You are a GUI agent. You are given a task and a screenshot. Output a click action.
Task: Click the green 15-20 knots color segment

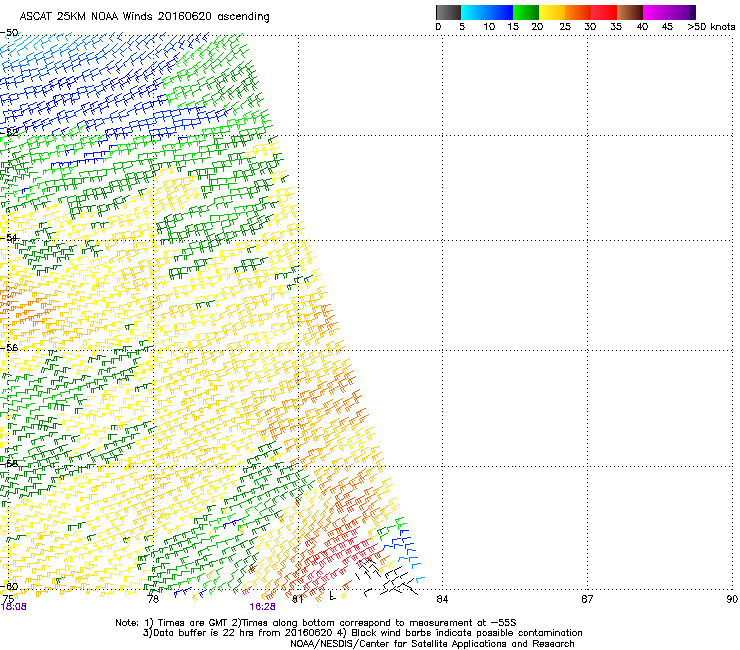[x=526, y=12]
